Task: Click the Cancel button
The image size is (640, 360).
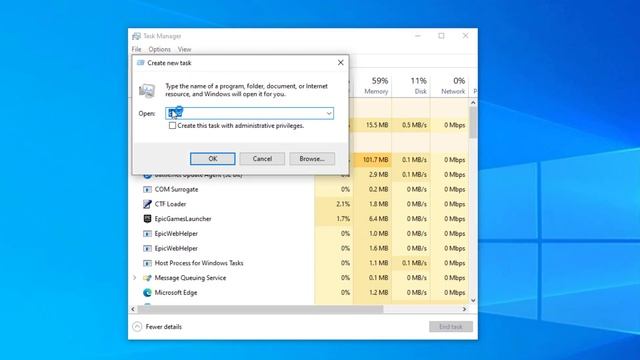Action: 262,159
